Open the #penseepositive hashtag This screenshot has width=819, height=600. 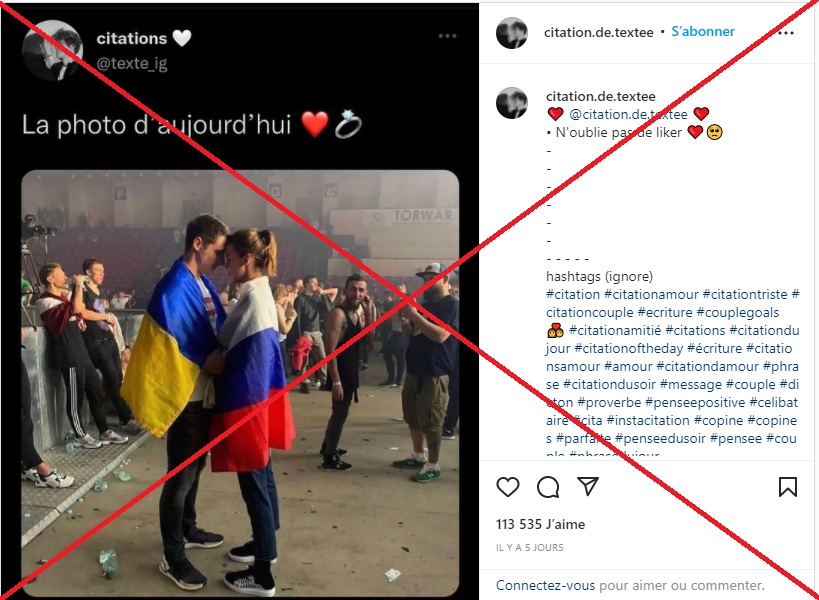click(x=695, y=403)
